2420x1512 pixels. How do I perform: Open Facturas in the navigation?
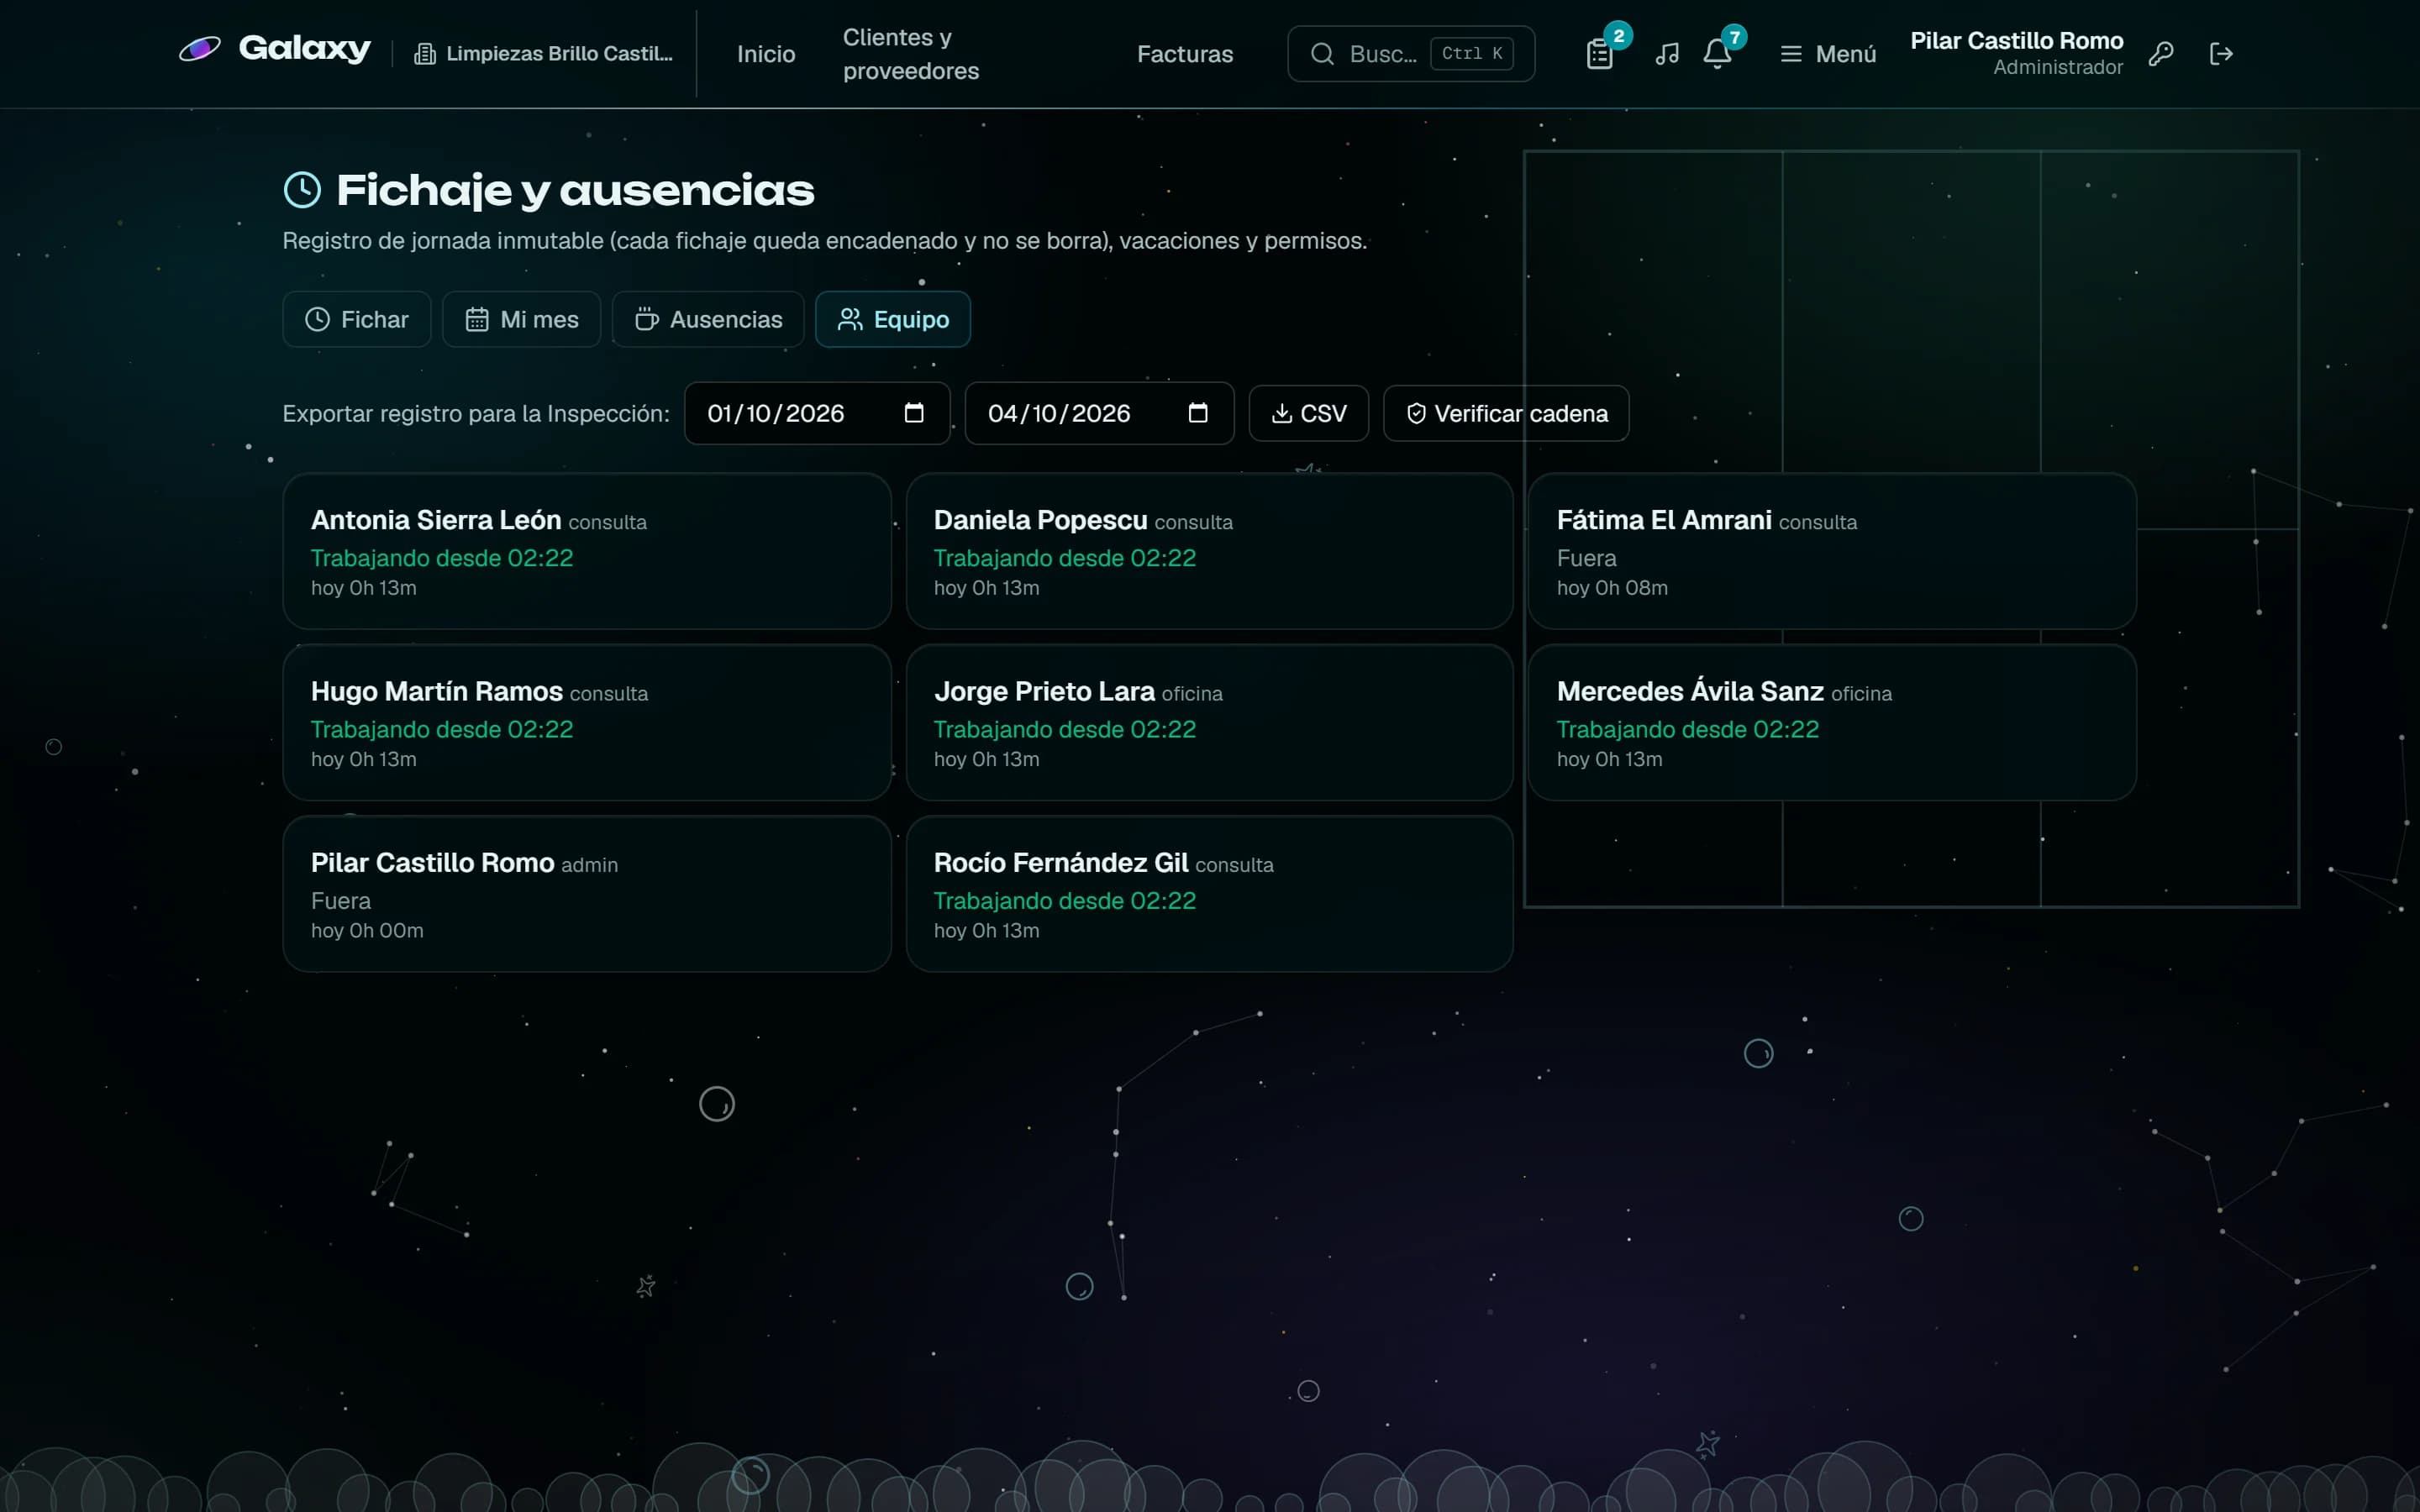tap(1185, 54)
